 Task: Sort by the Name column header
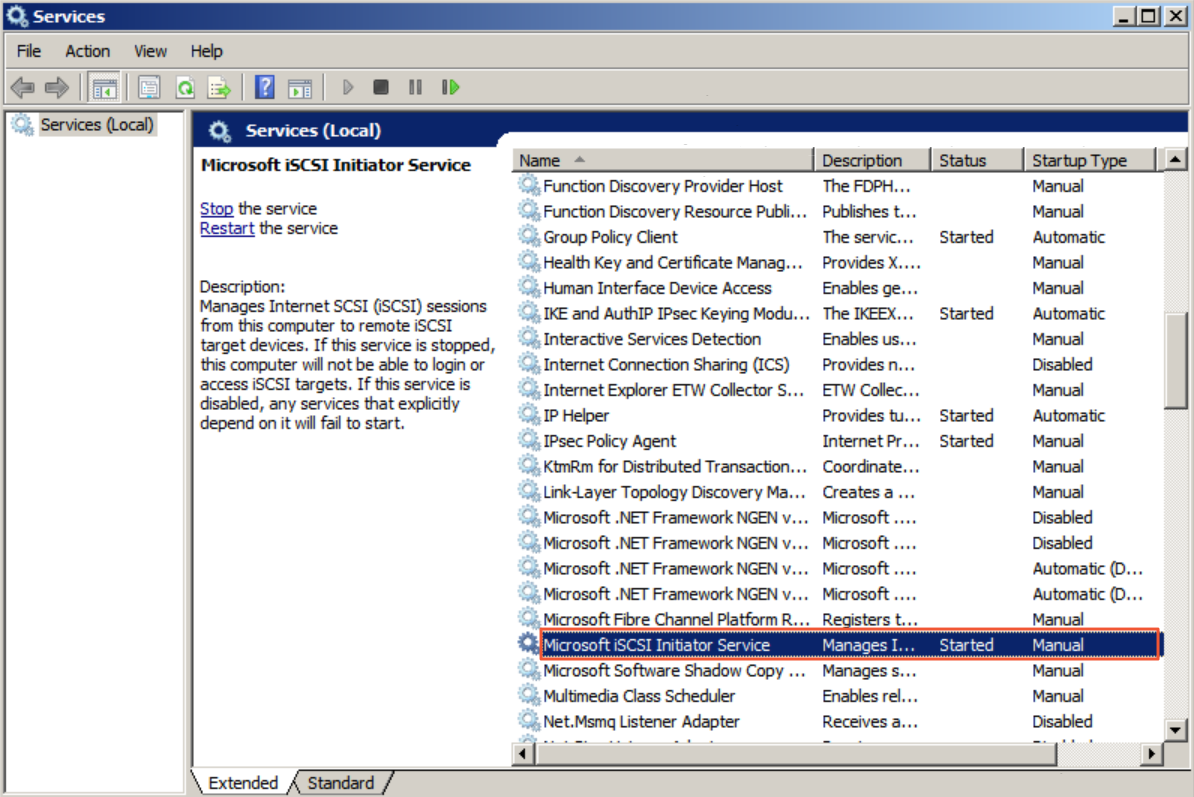[663, 161]
